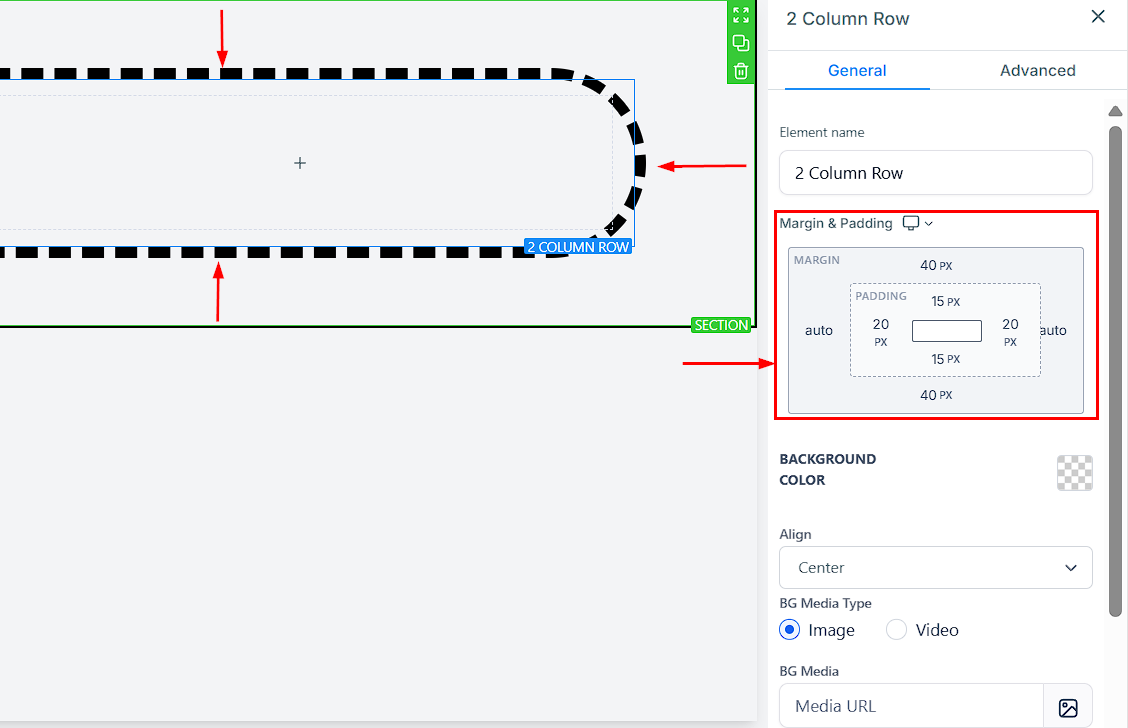Viewport: 1128px width, 728px height.
Task: Close the 2 Column Row settings panel
Action: [1098, 17]
